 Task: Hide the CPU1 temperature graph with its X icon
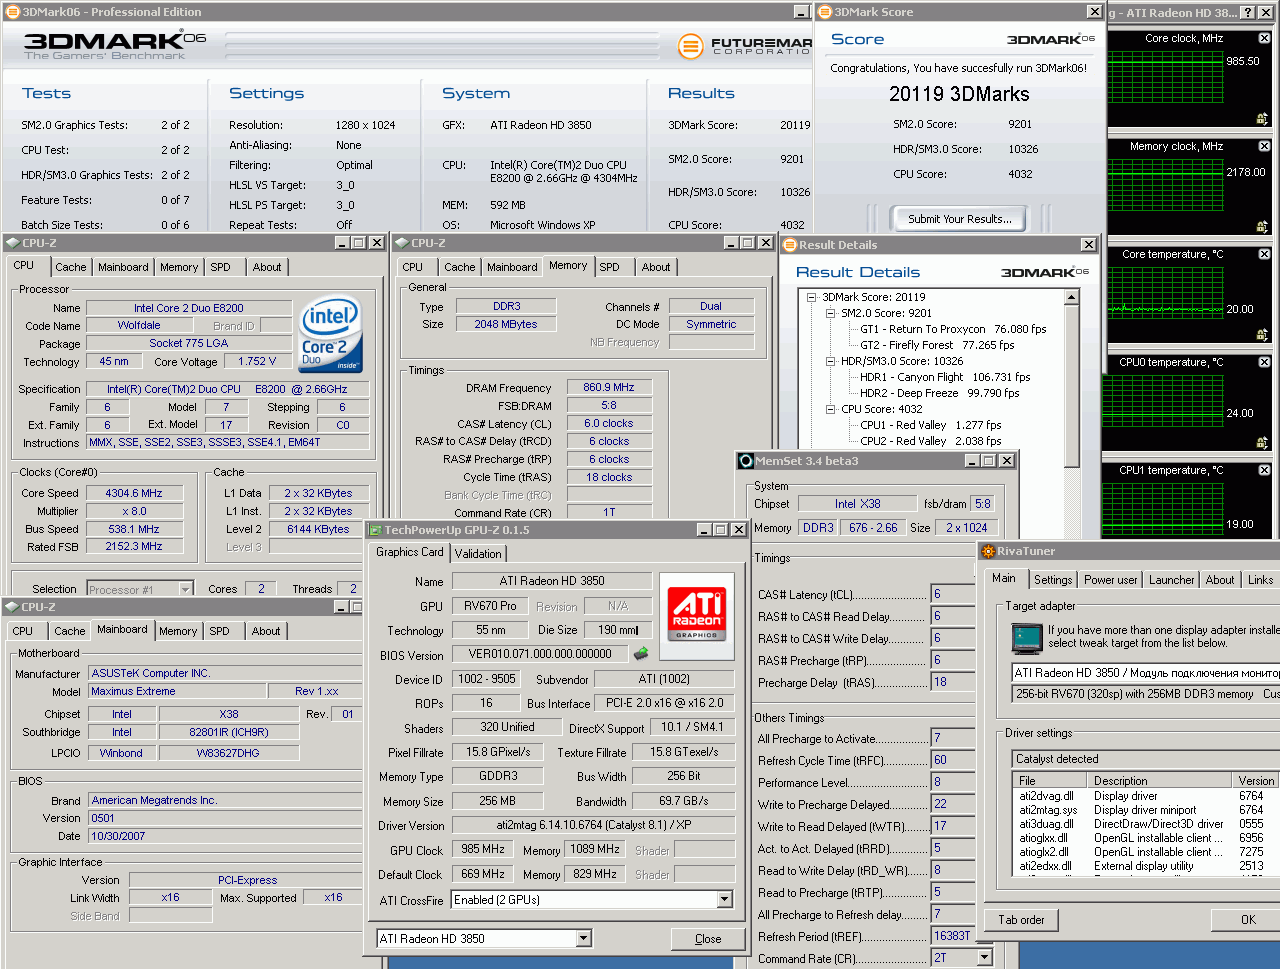[x=1264, y=470]
